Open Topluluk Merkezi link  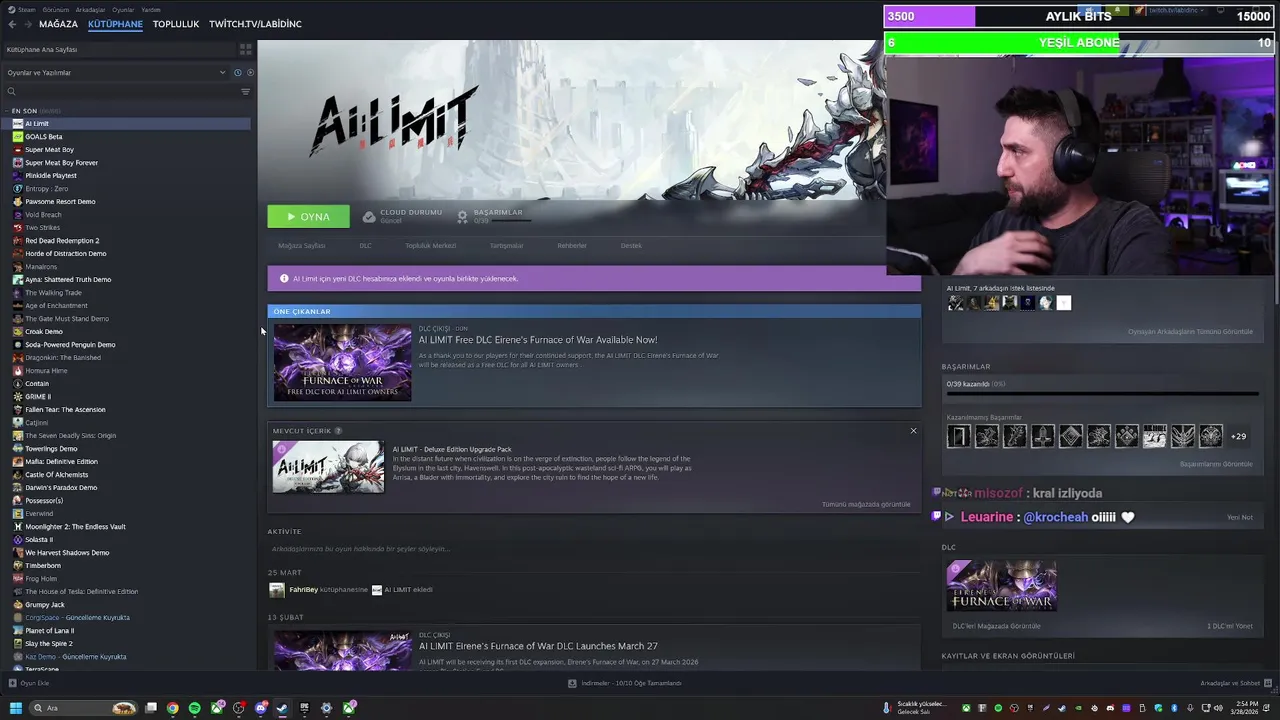(430, 245)
